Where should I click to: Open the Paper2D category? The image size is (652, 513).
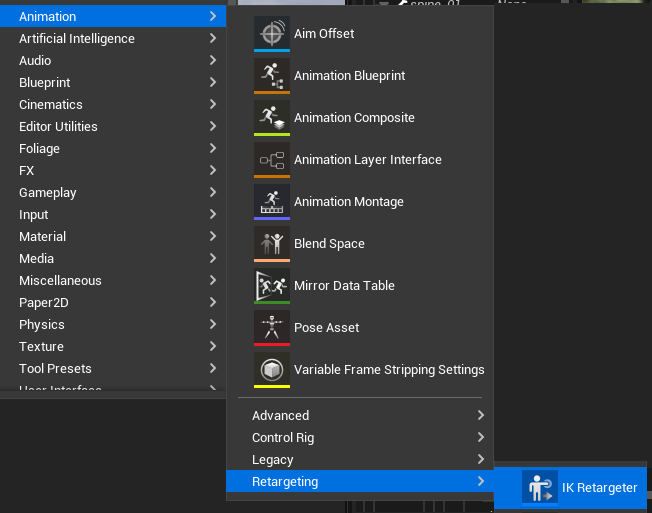tap(113, 303)
